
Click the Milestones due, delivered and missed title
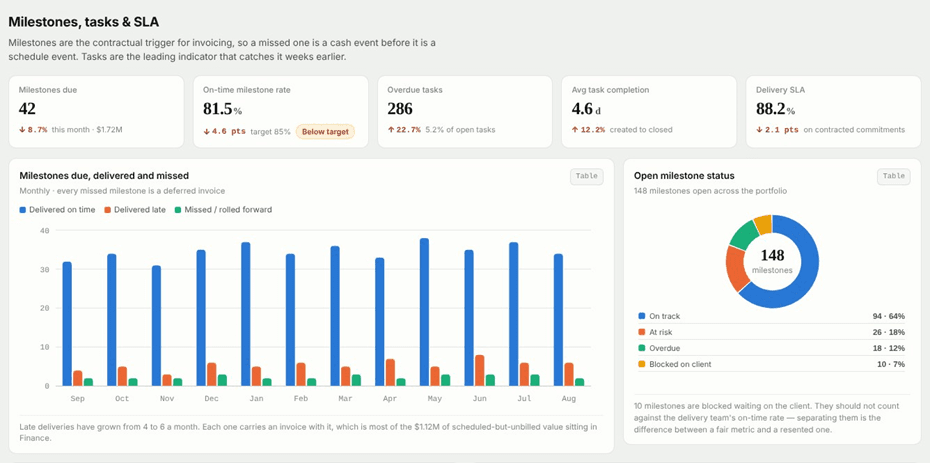[x=104, y=175]
